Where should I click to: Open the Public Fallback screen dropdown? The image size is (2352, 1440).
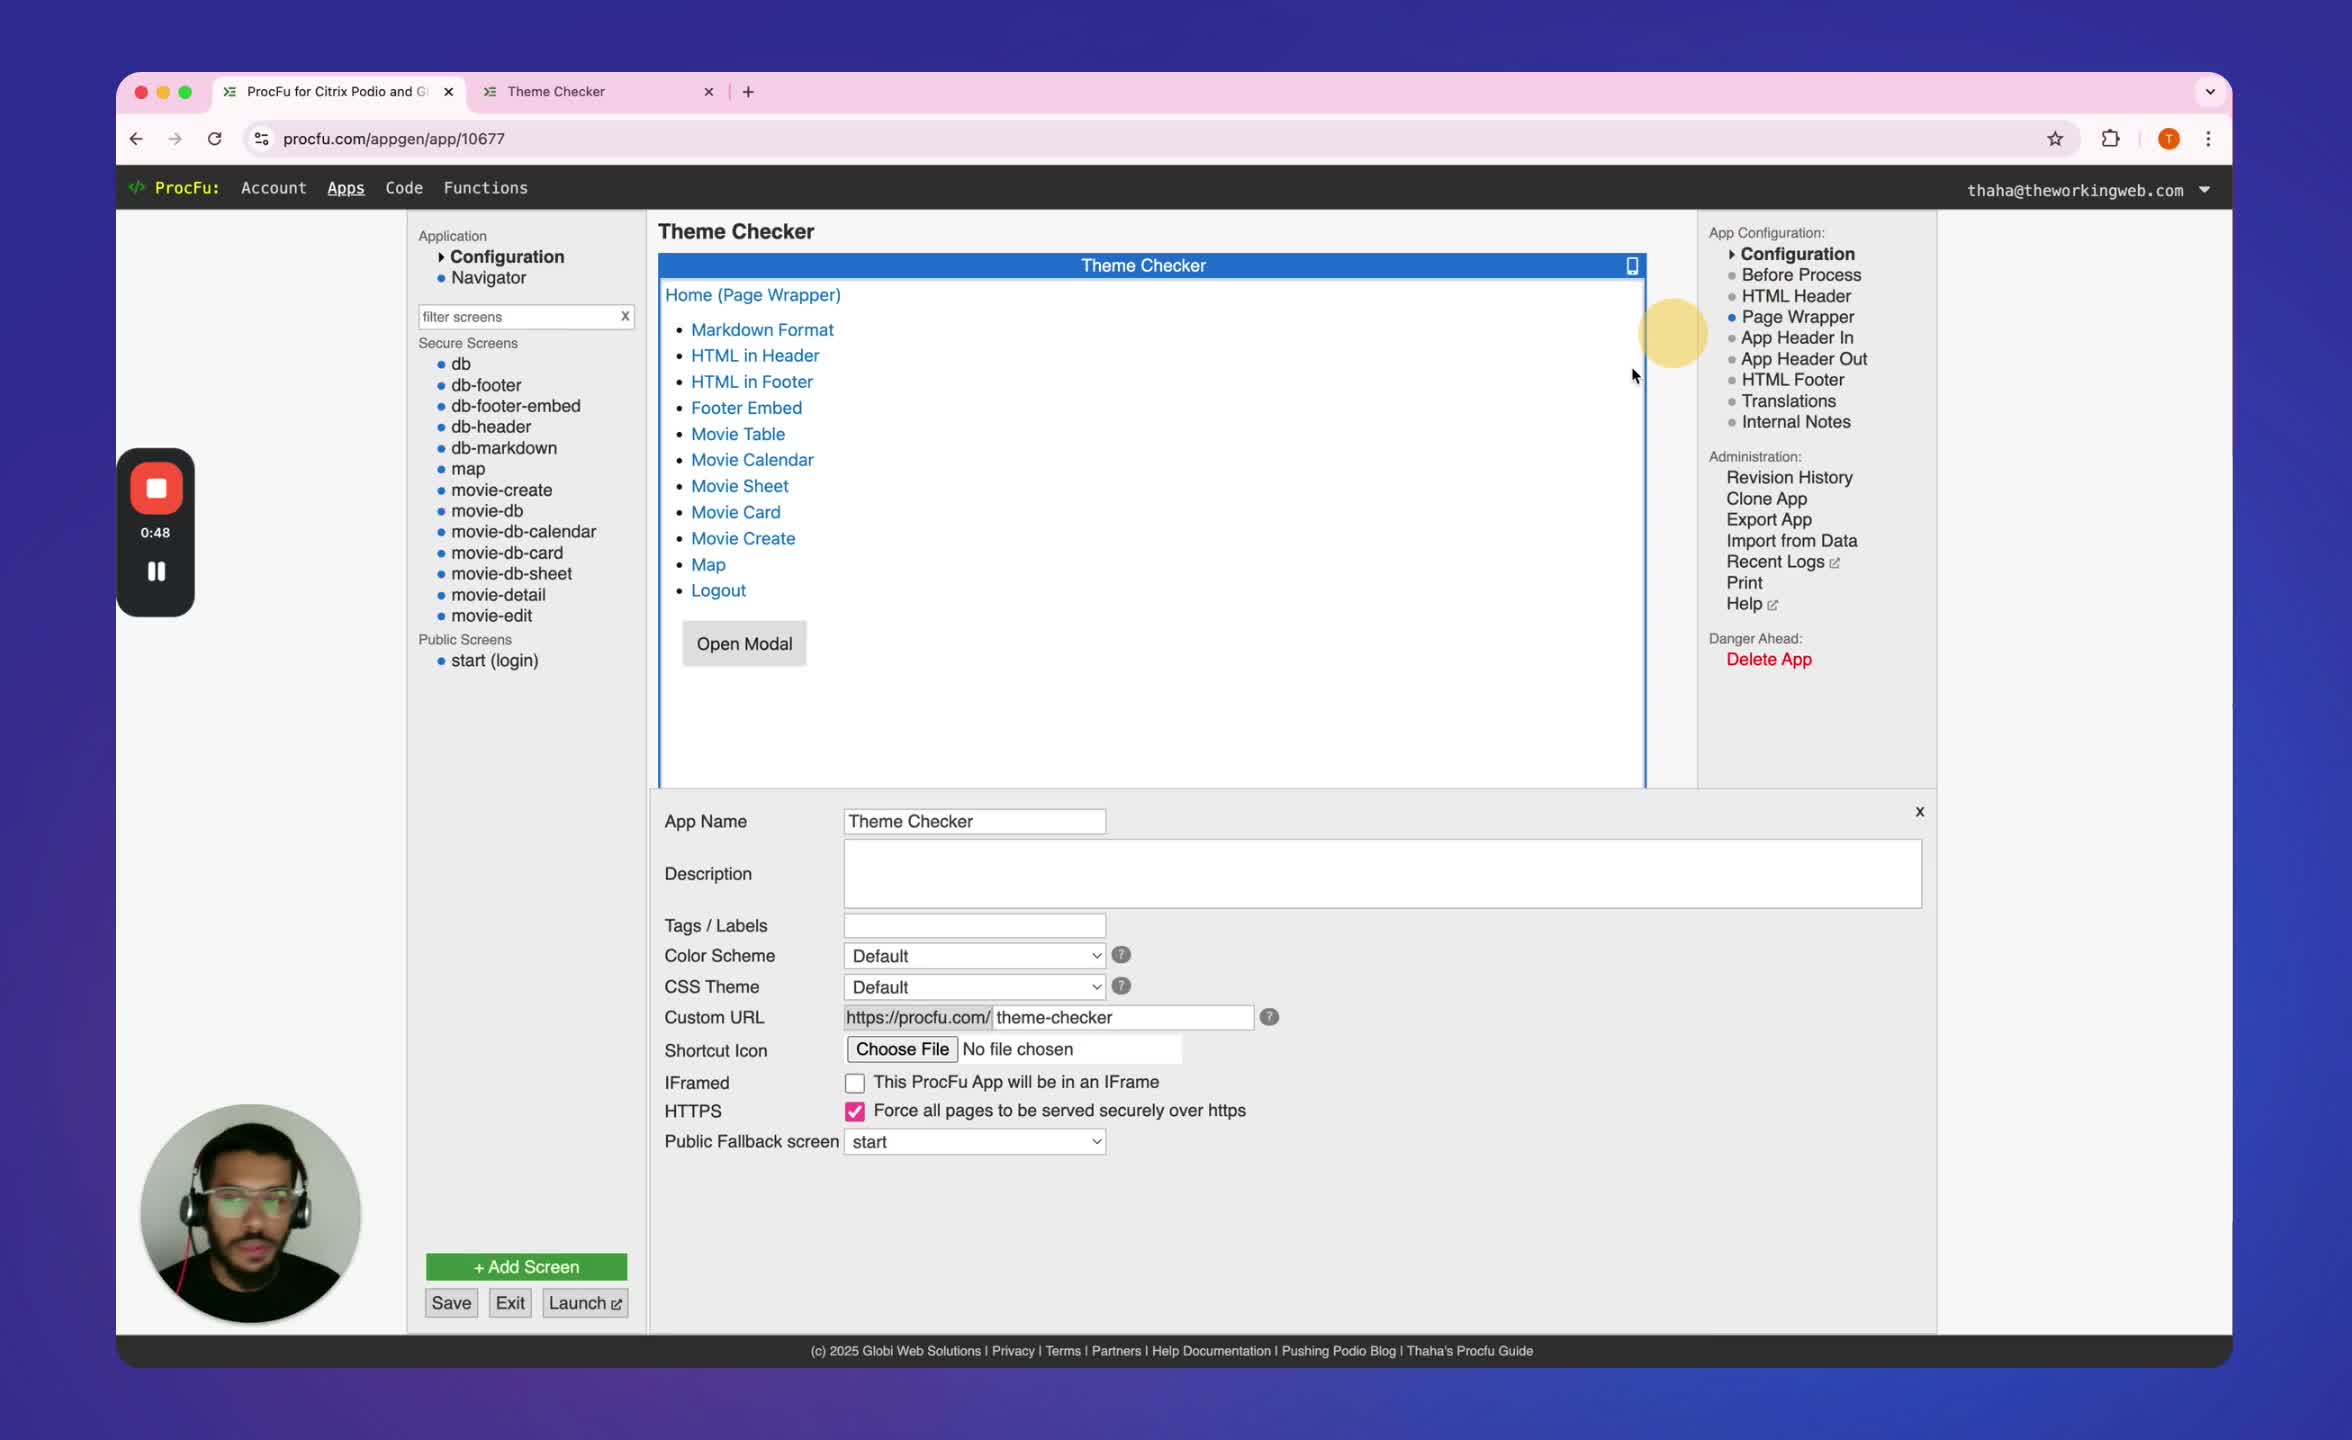point(974,1142)
